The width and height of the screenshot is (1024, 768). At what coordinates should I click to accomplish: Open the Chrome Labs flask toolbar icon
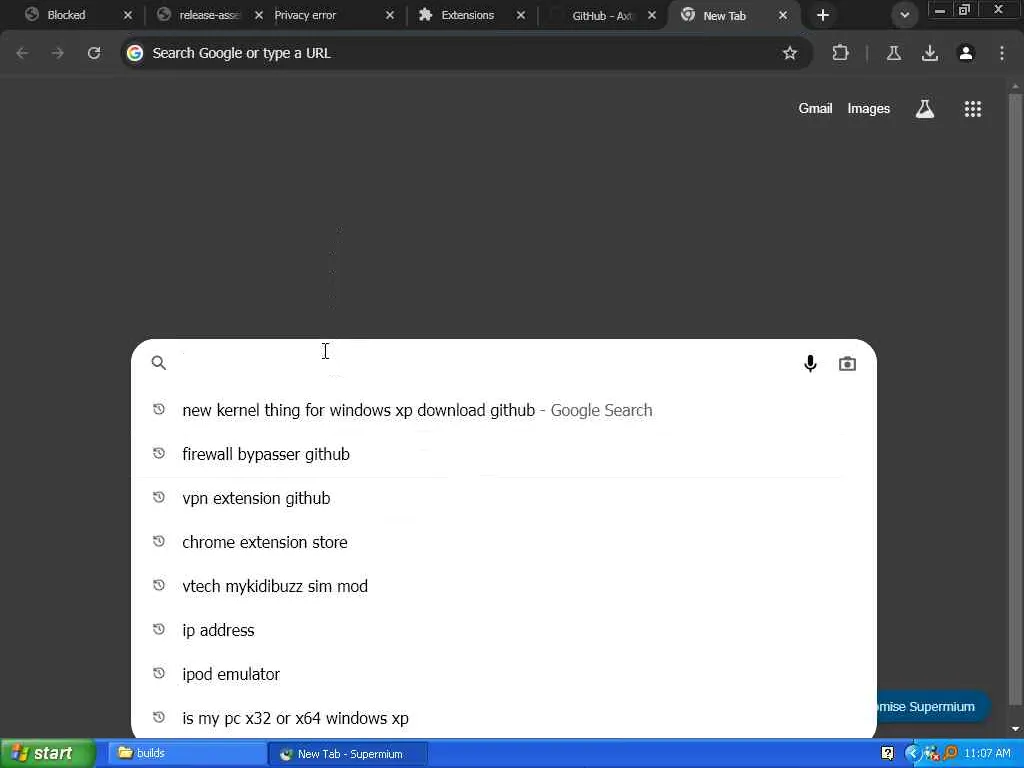[894, 53]
